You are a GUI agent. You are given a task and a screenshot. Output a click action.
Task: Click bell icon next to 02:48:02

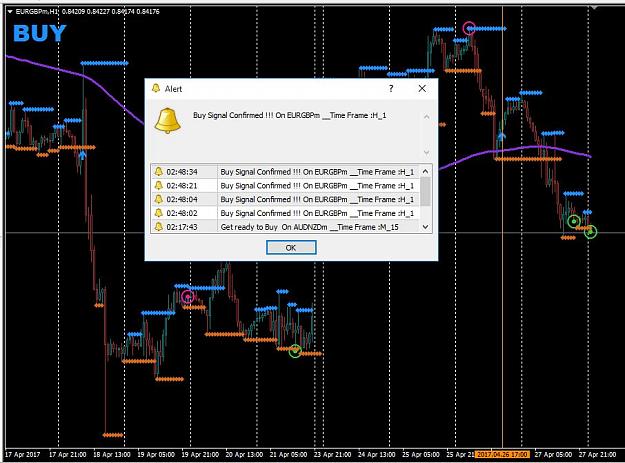(x=159, y=213)
